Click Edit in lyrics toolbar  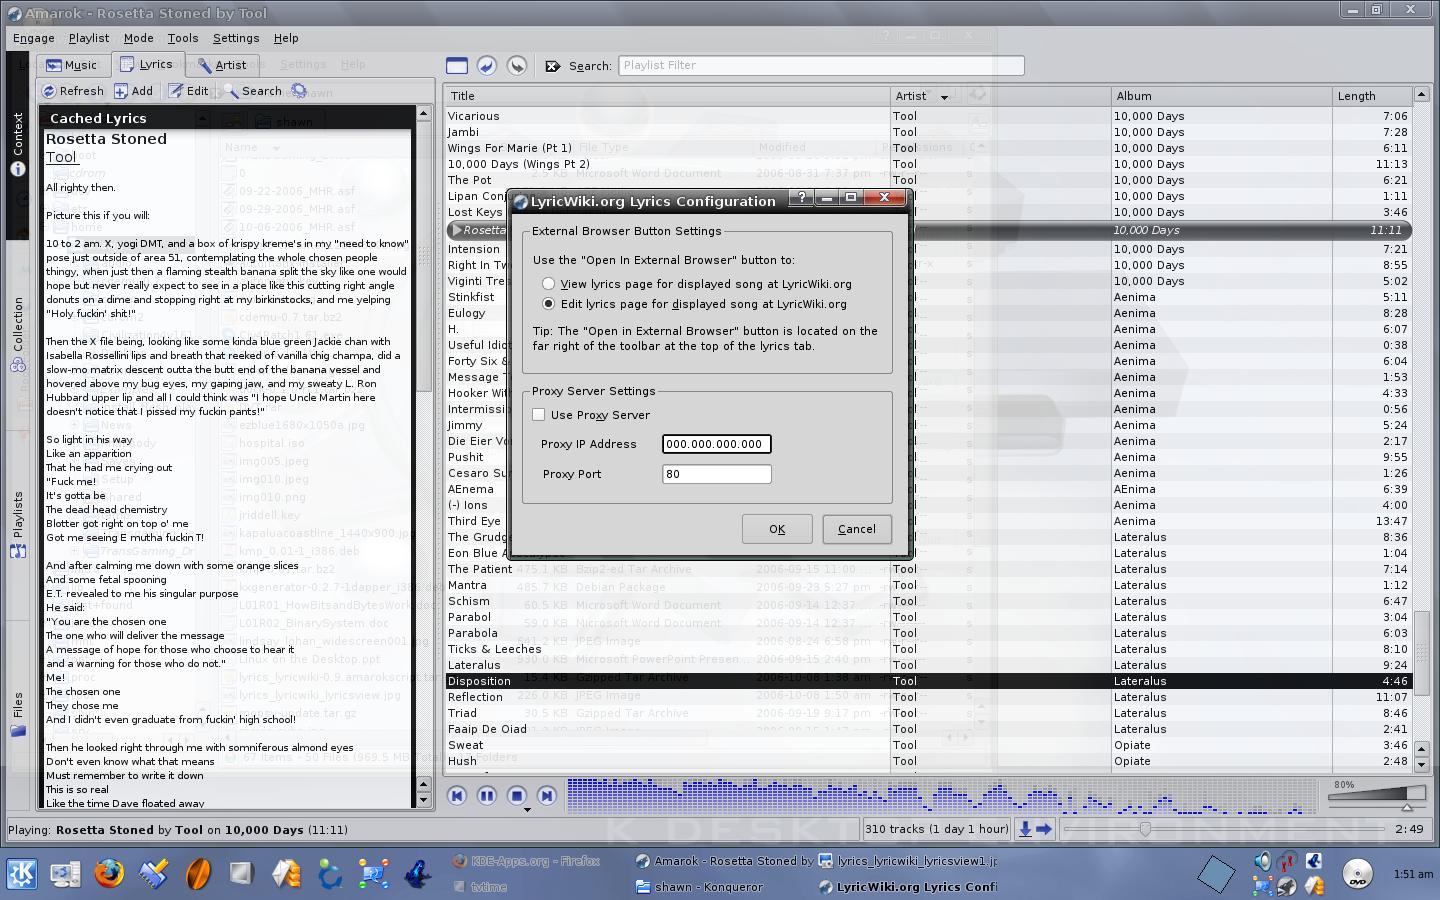click(189, 91)
